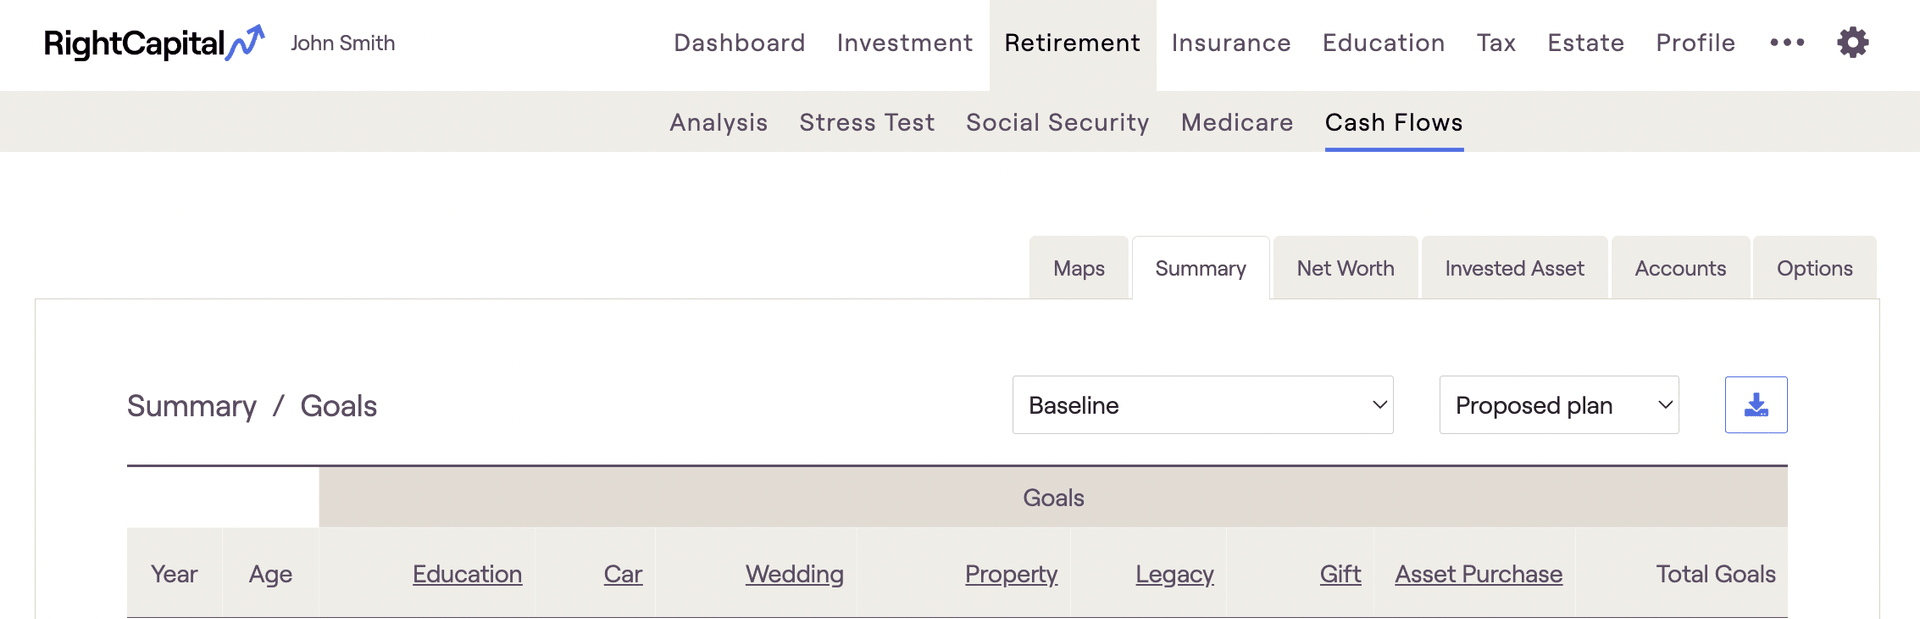
Task: Open the Invested Asset tab
Action: [x=1514, y=268]
